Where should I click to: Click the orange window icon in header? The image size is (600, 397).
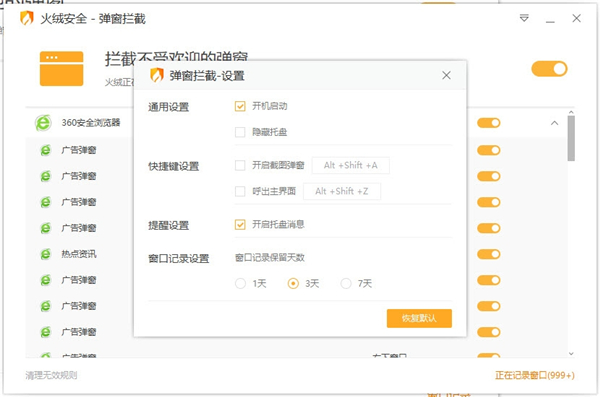pos(61,69)
